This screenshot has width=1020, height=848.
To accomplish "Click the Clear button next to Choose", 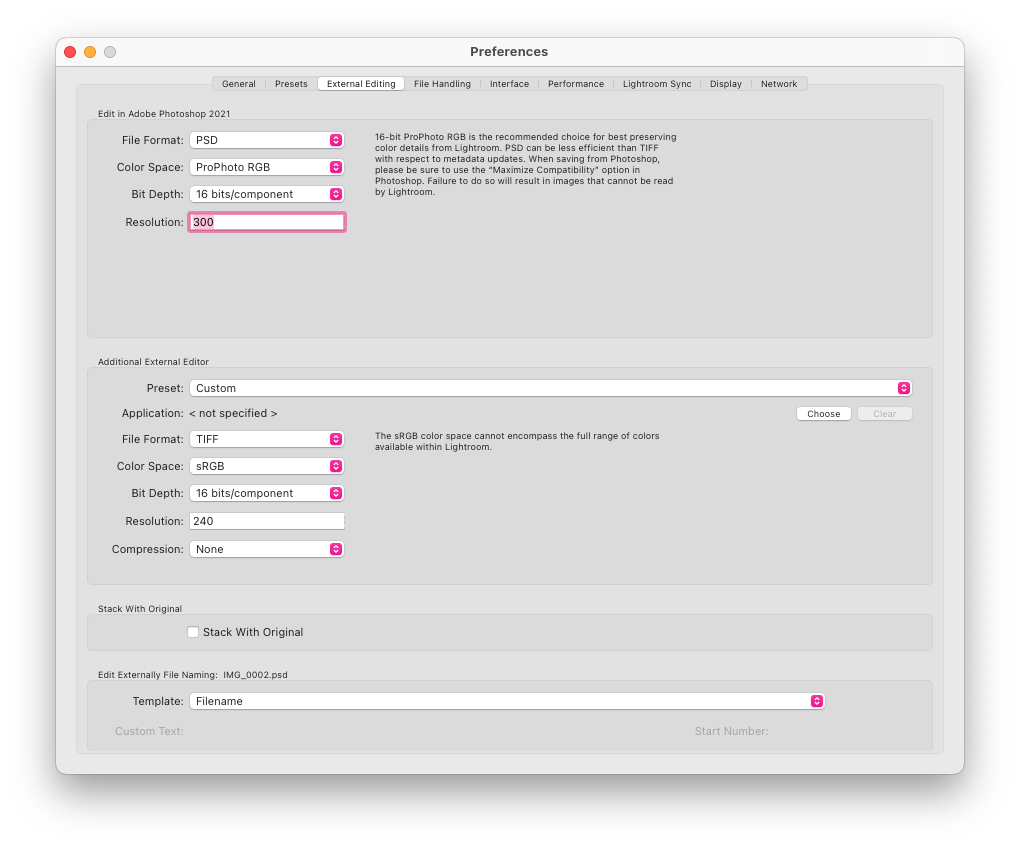I will (884, 413).
